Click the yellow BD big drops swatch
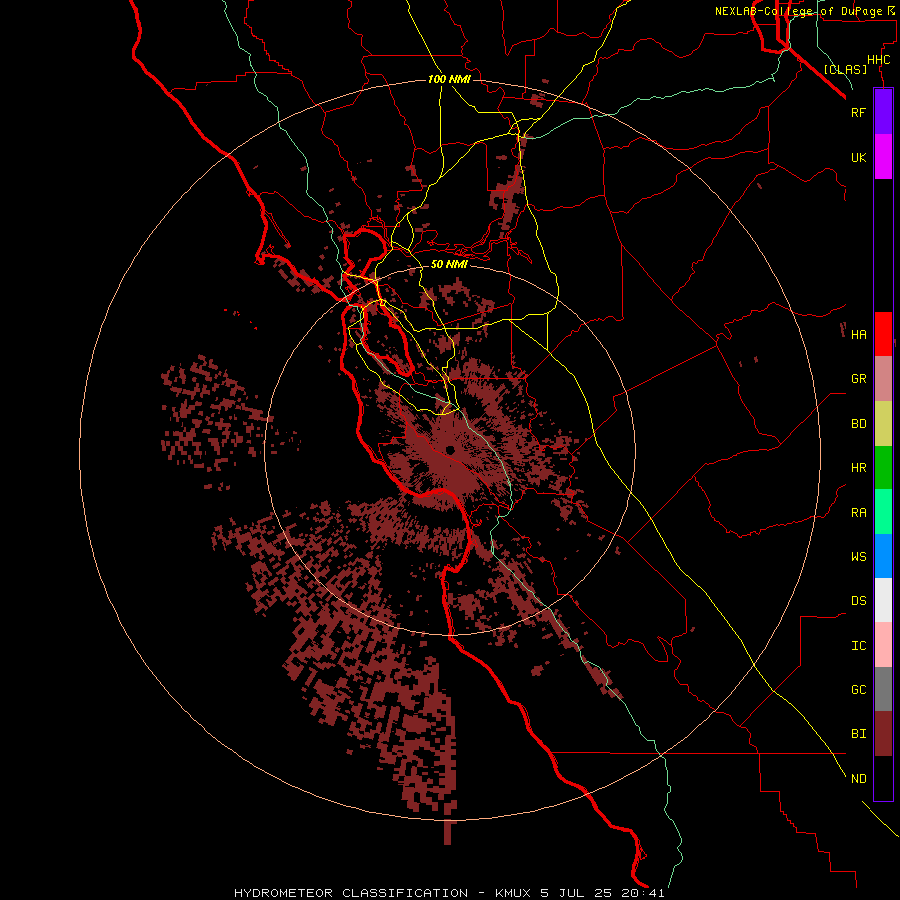This screenshot has width=900, height=900. [883, 424]
